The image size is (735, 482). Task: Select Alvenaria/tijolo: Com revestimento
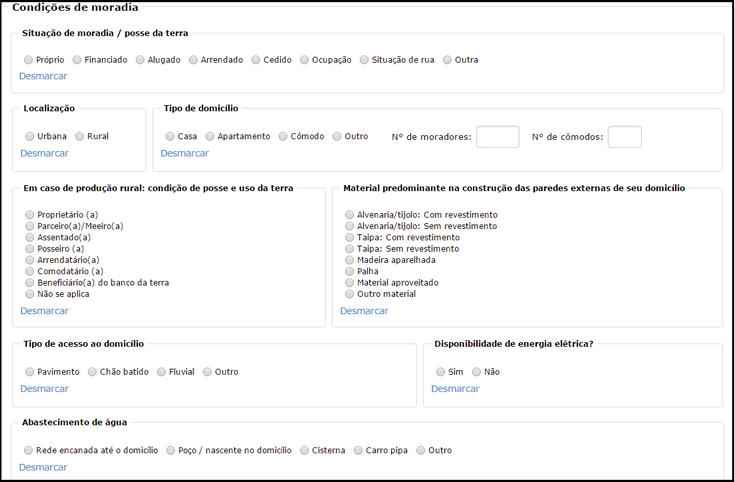coord(350,215)
